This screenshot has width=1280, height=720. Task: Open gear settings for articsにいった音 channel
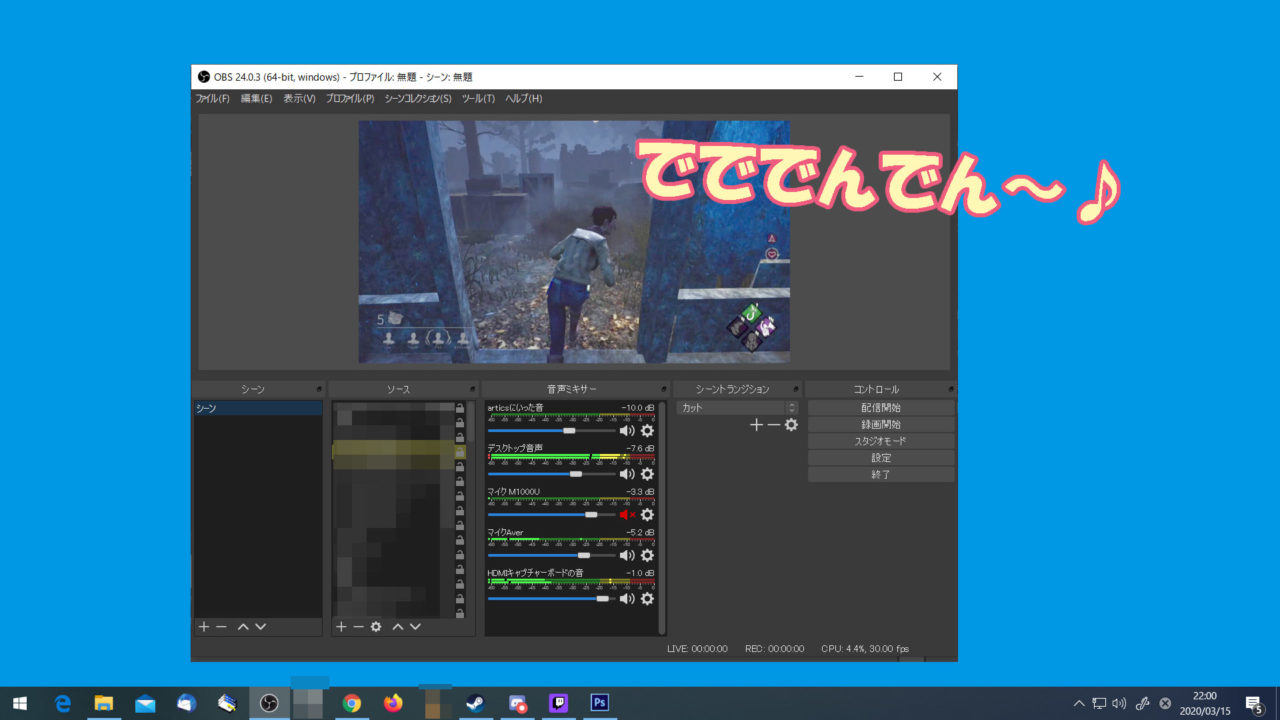(x=647, y=431)
